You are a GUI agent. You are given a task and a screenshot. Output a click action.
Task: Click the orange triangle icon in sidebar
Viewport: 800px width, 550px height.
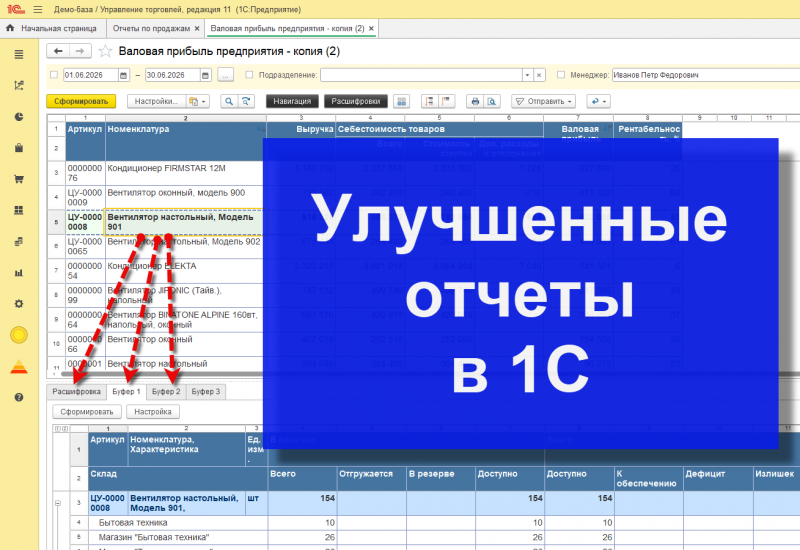[x=19, y=366]
